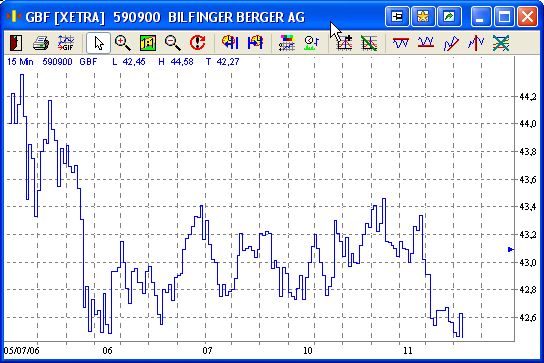Click the '07' date axis label
This screenshot has height=363, width=544.
click(207, 350)
